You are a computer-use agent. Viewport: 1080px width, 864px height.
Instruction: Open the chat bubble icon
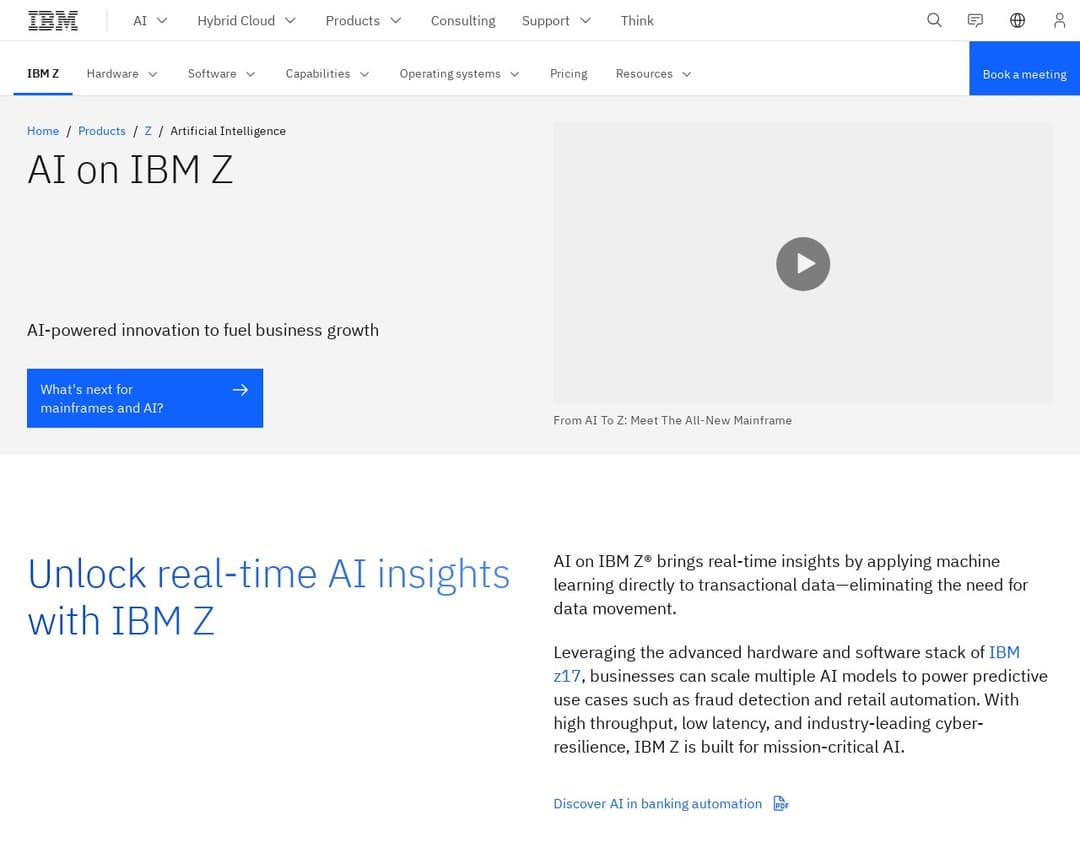[x=975, y=21]
